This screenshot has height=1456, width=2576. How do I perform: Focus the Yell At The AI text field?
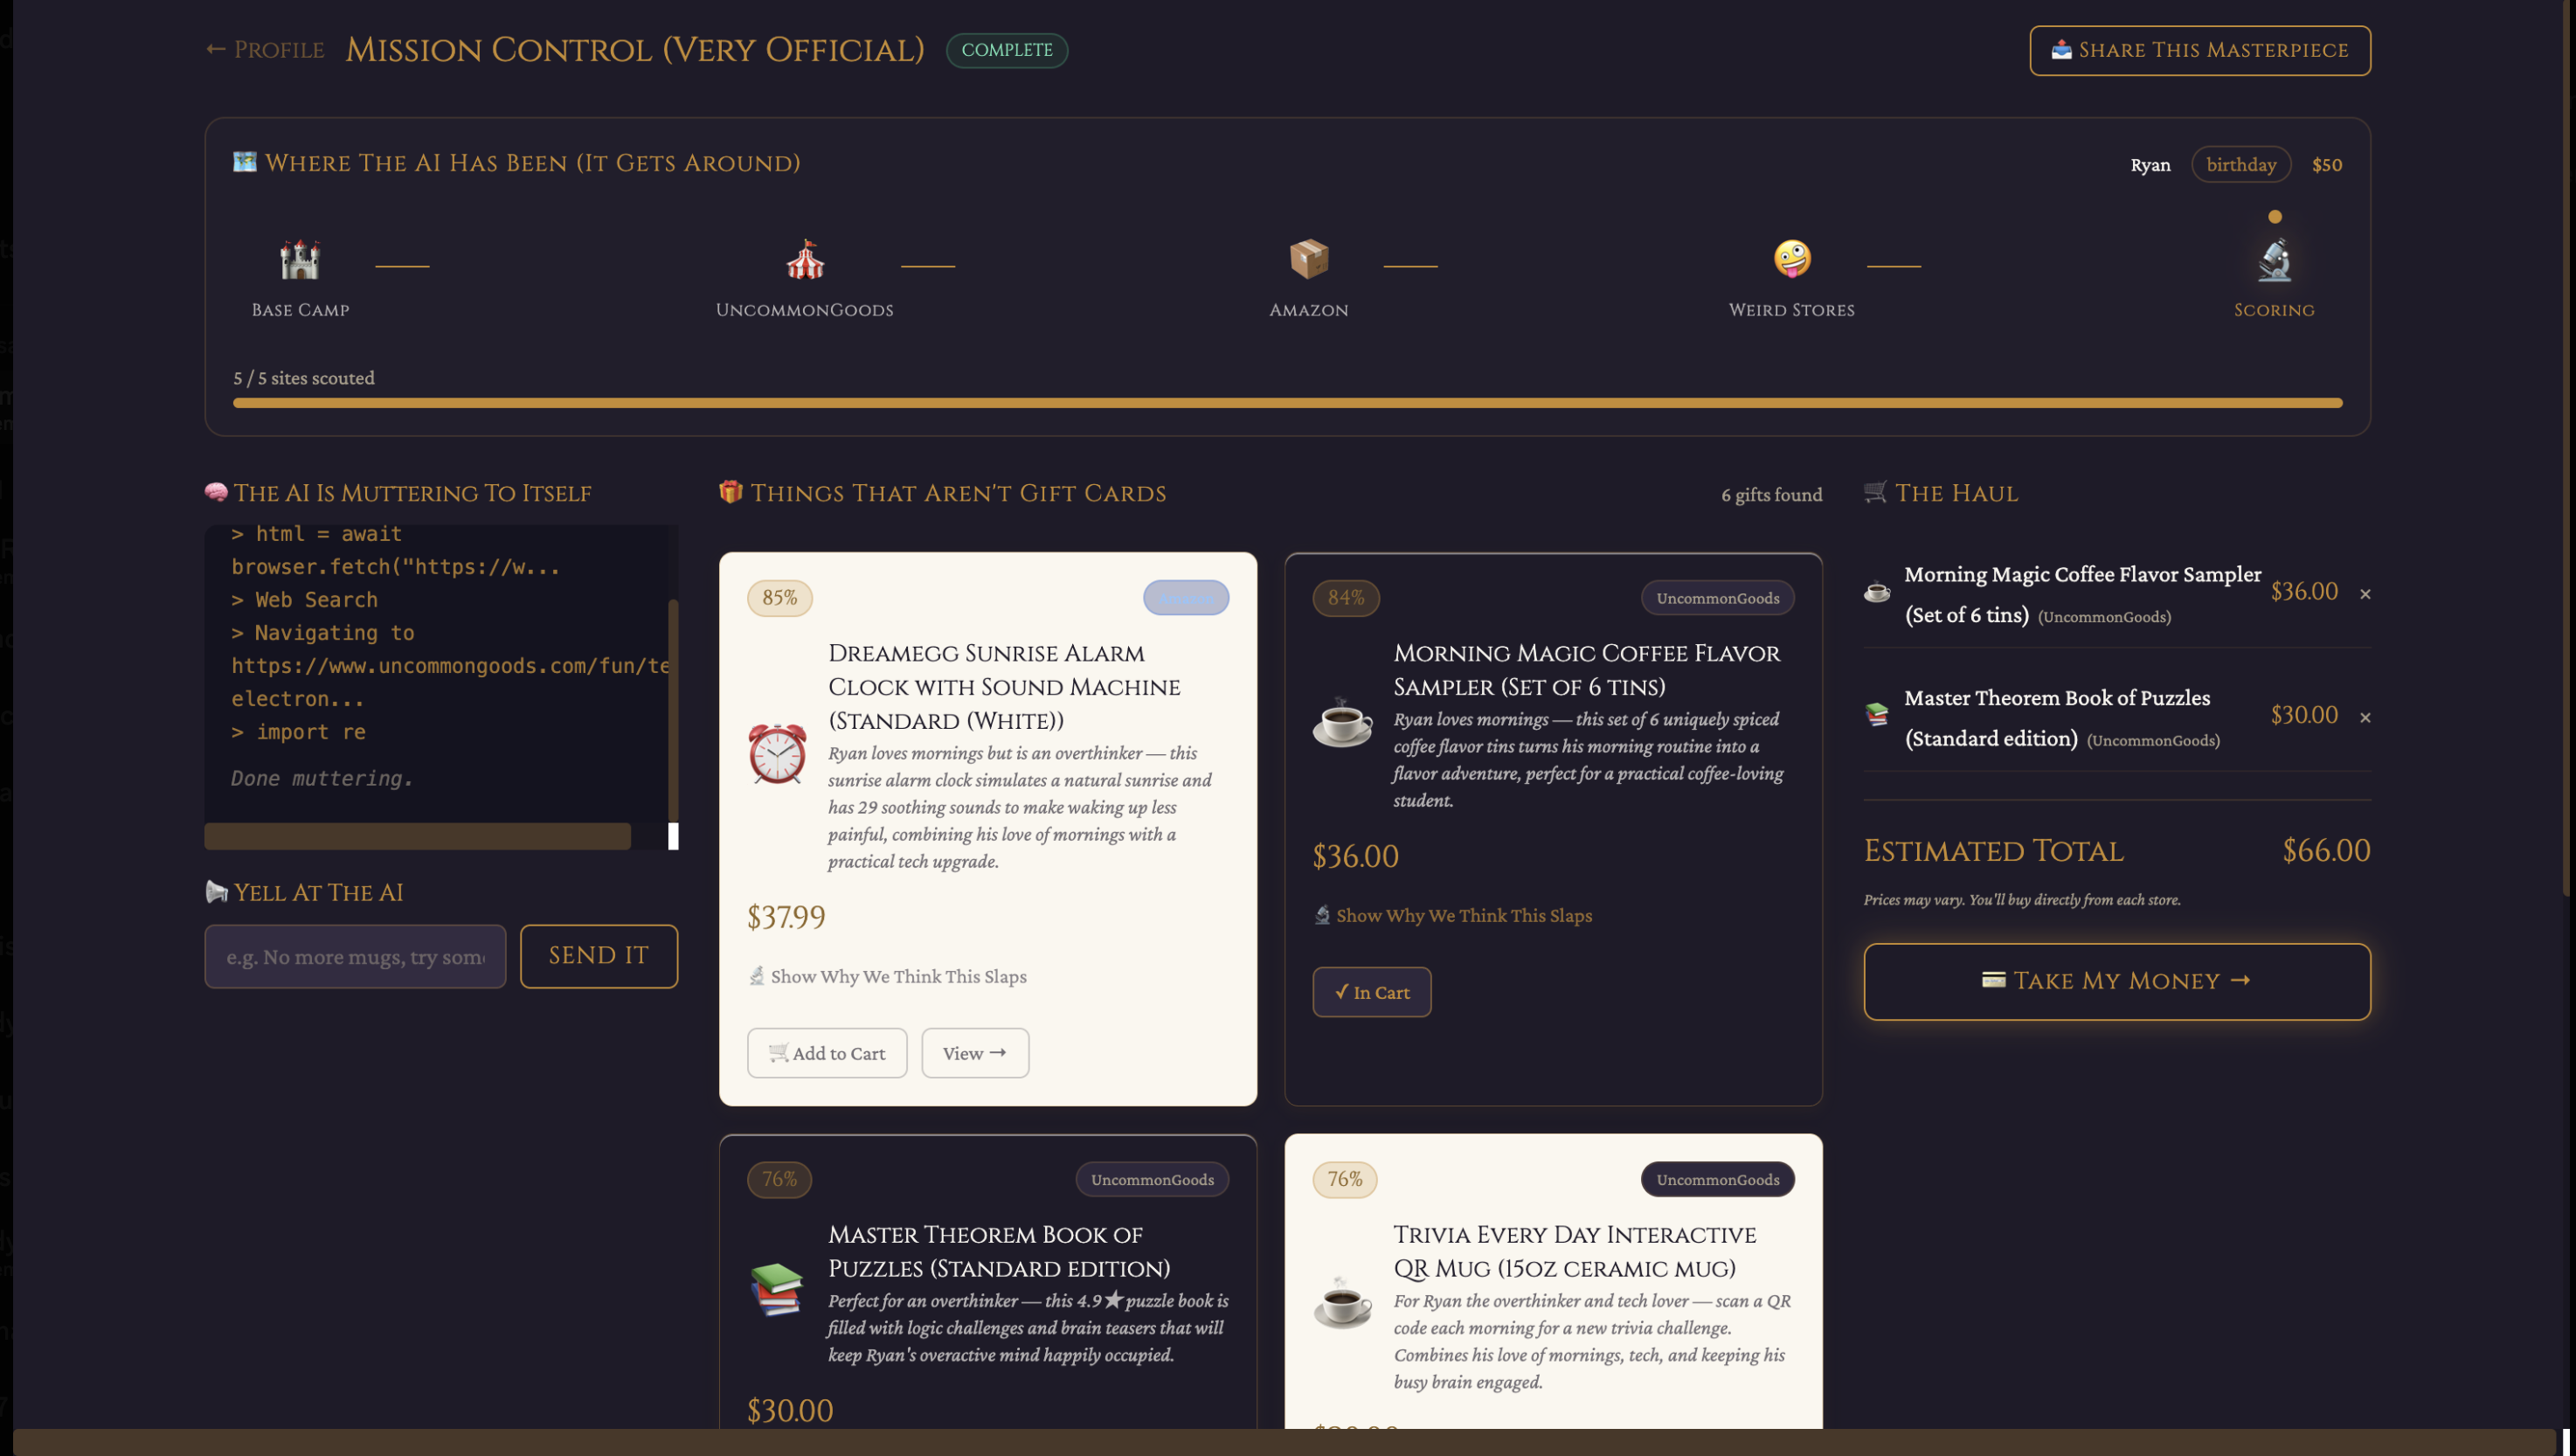pos(355,957)
